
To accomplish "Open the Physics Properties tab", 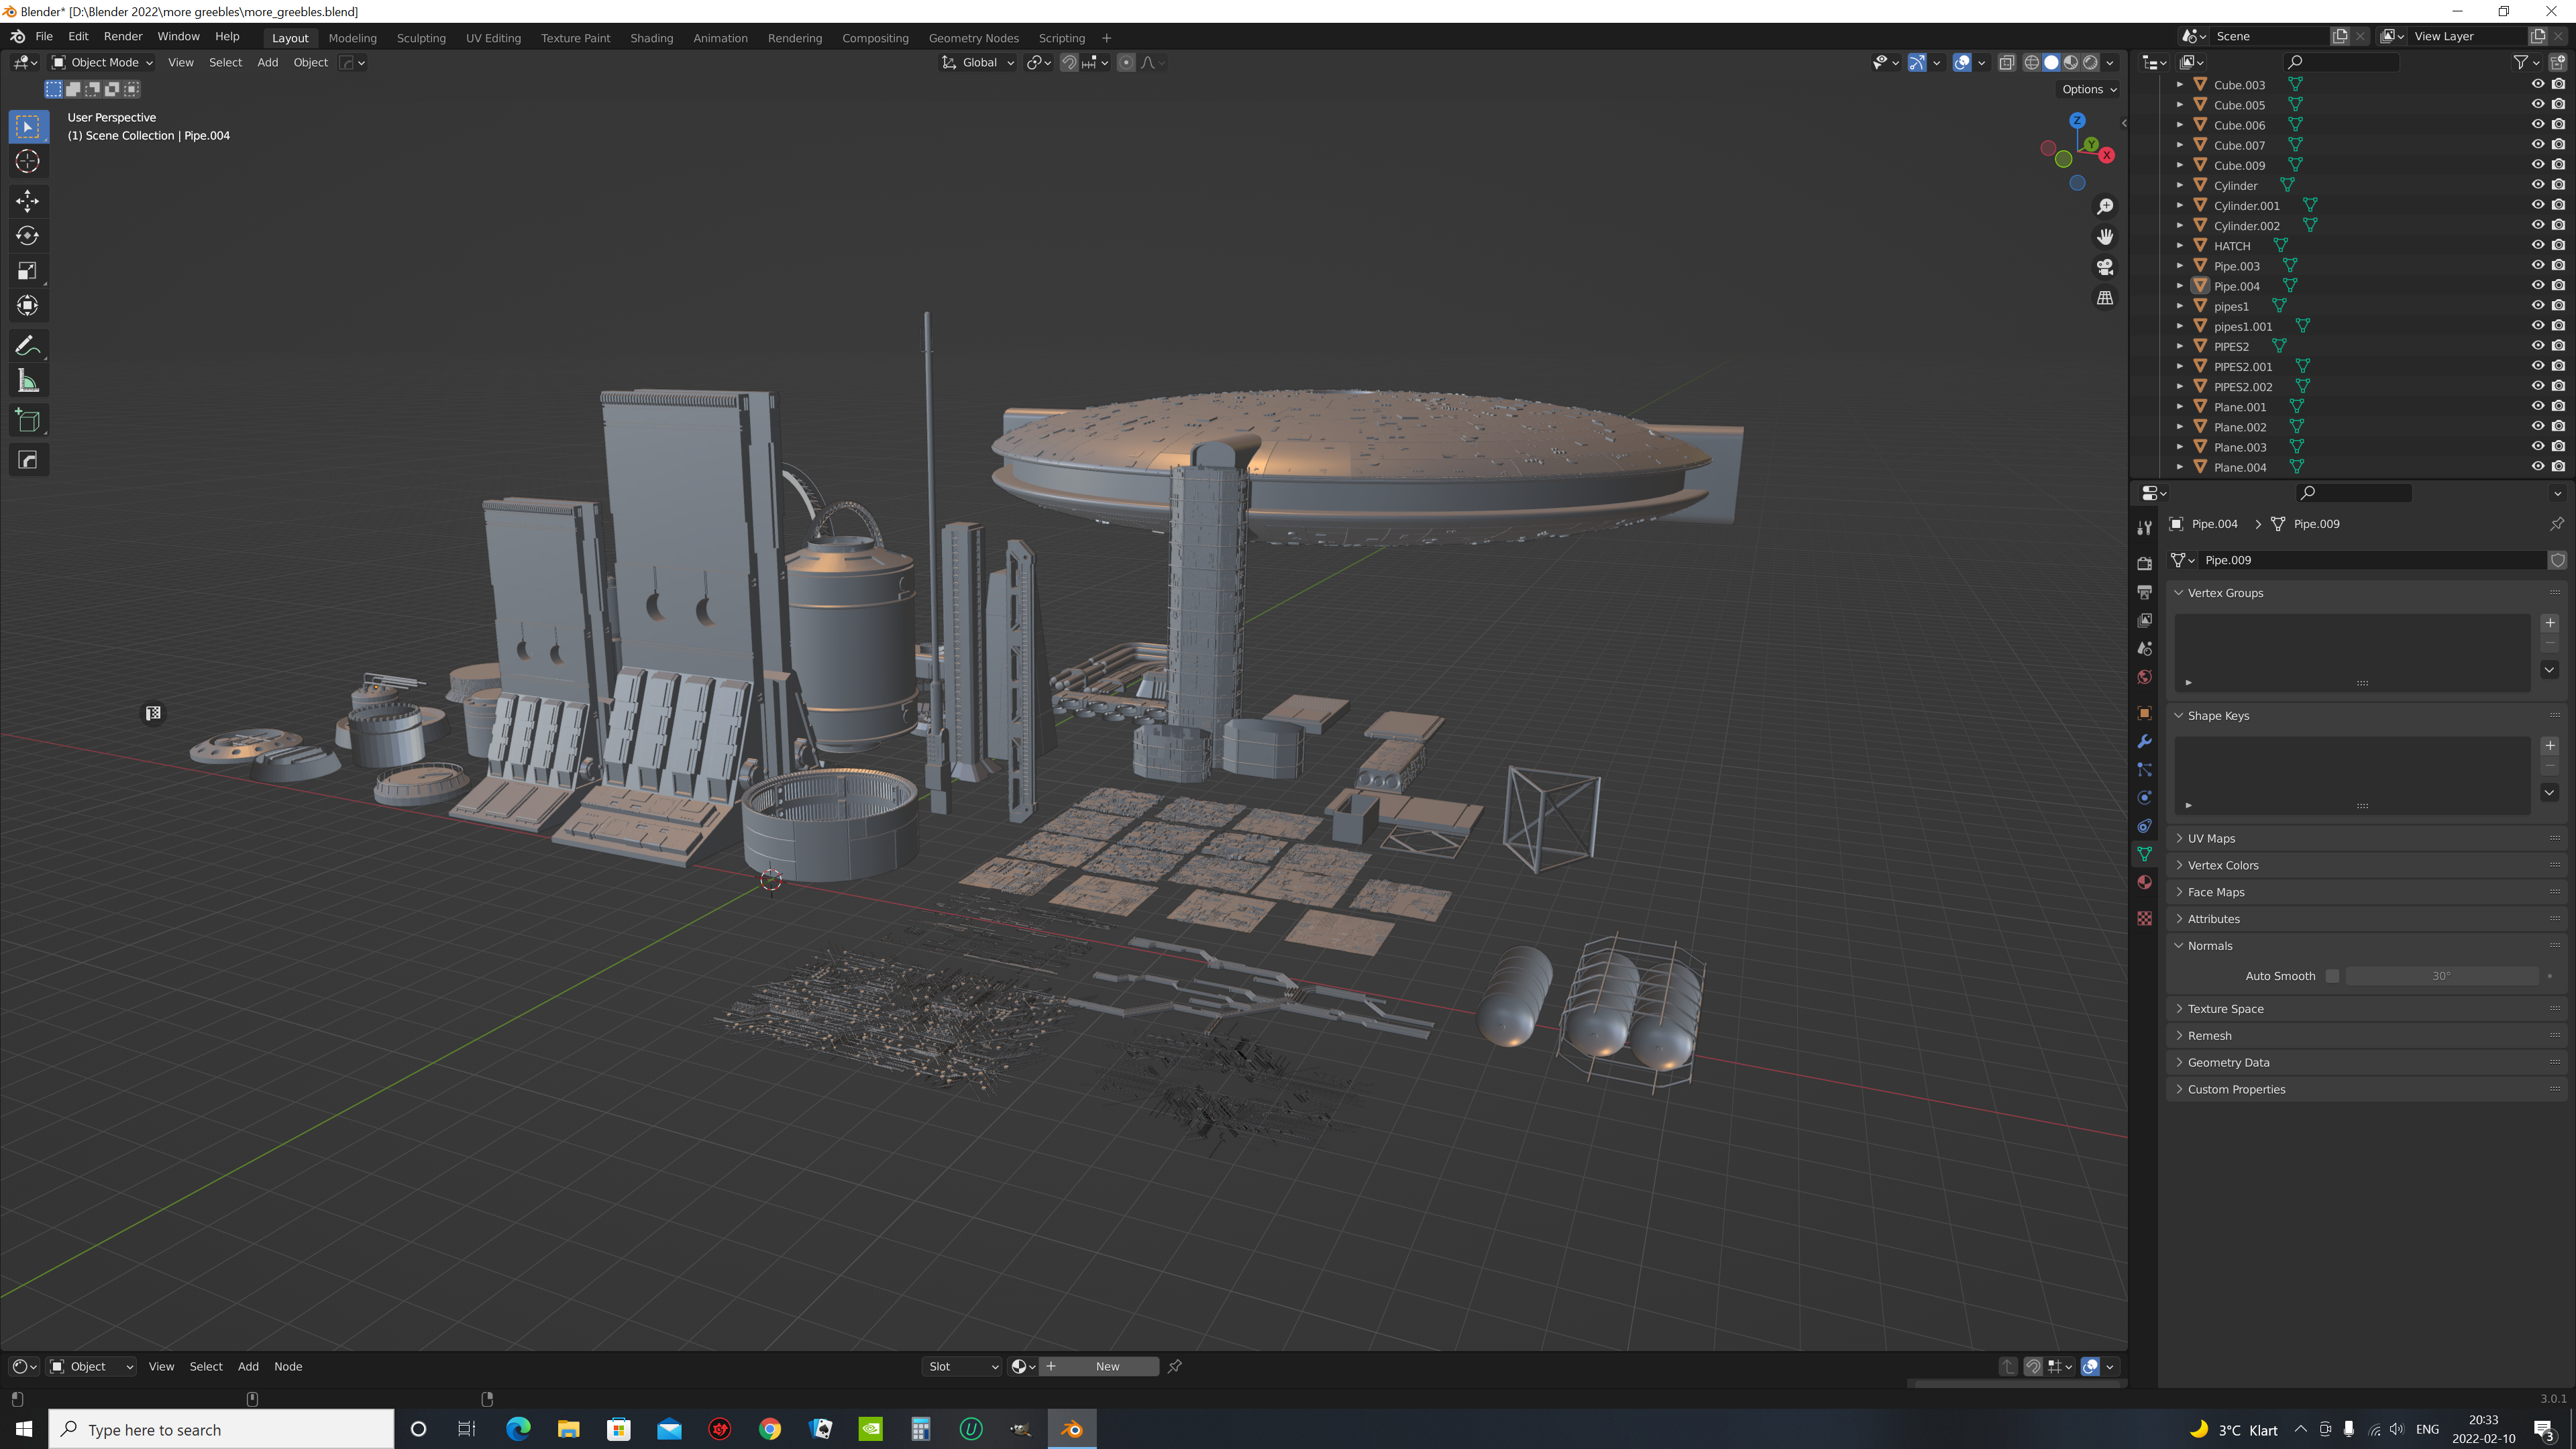I will [x=2144, y=797].
